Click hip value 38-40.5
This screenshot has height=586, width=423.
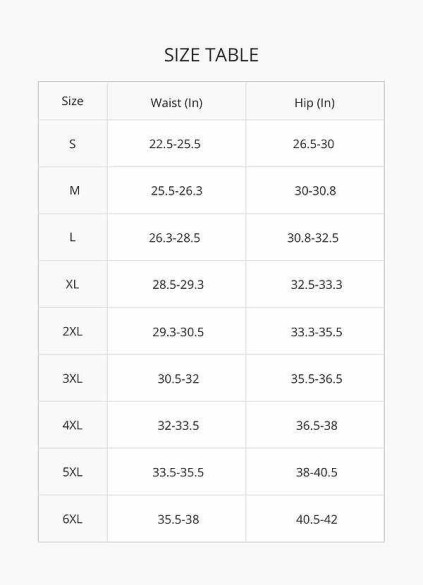(317, 472)
